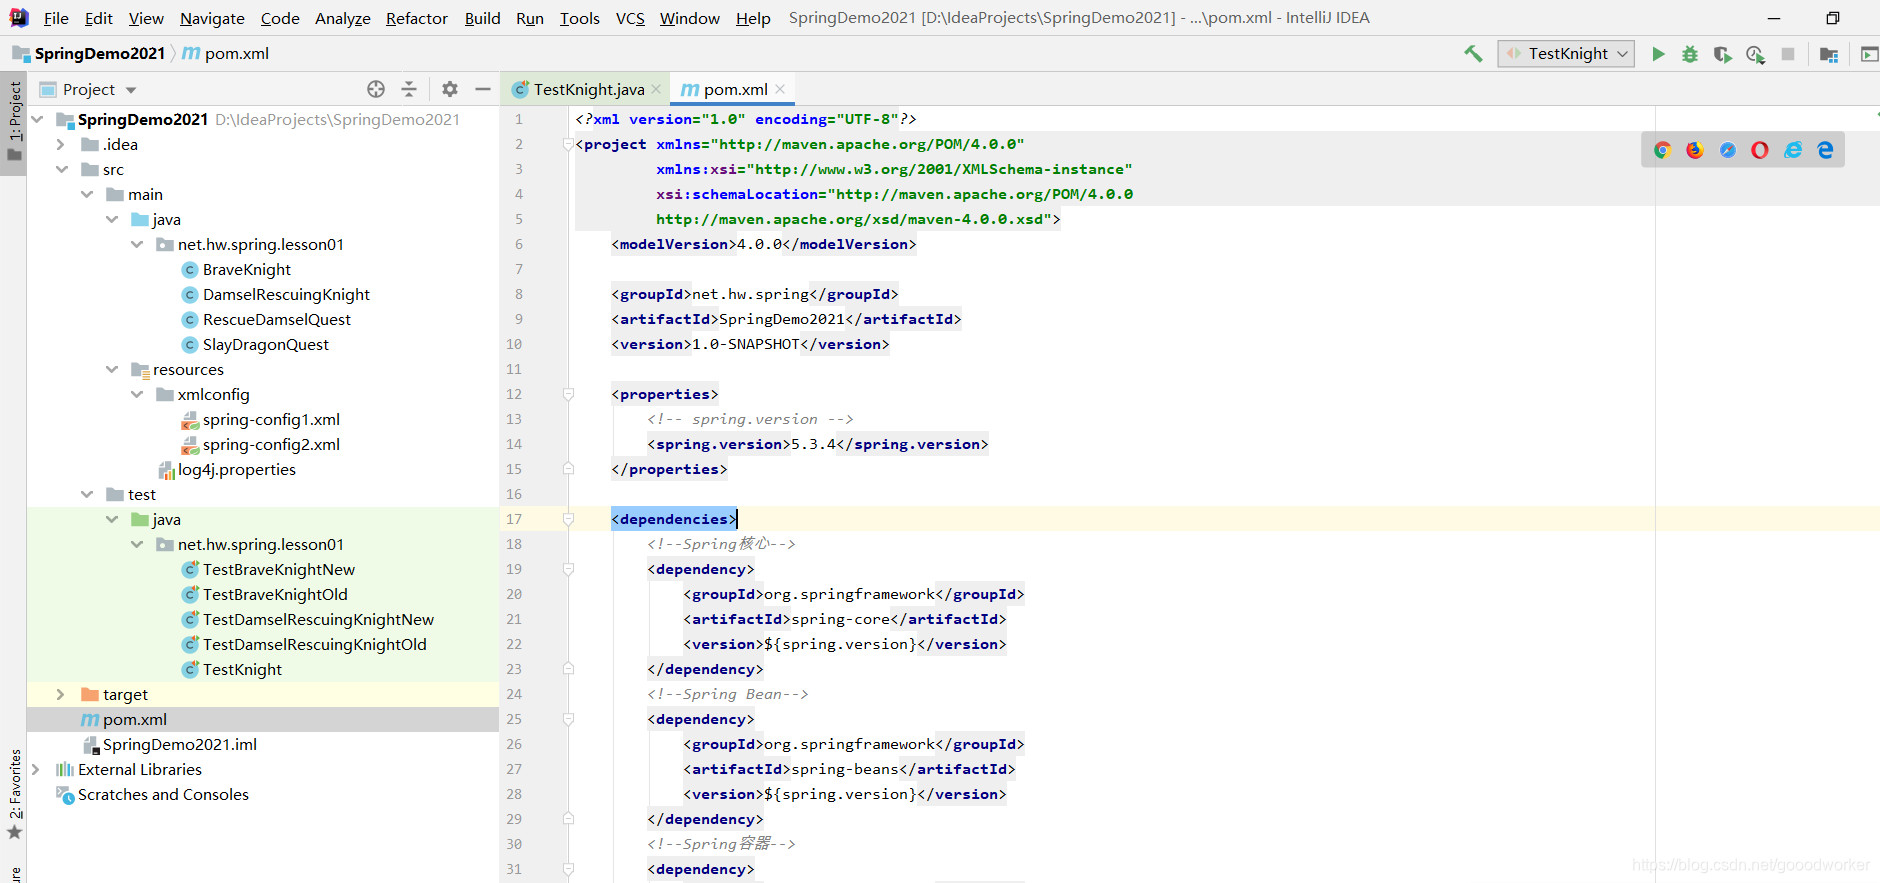Click the Locate file crosshair icon
Viewport: 1880px width, 883px height.
(376, 89)
